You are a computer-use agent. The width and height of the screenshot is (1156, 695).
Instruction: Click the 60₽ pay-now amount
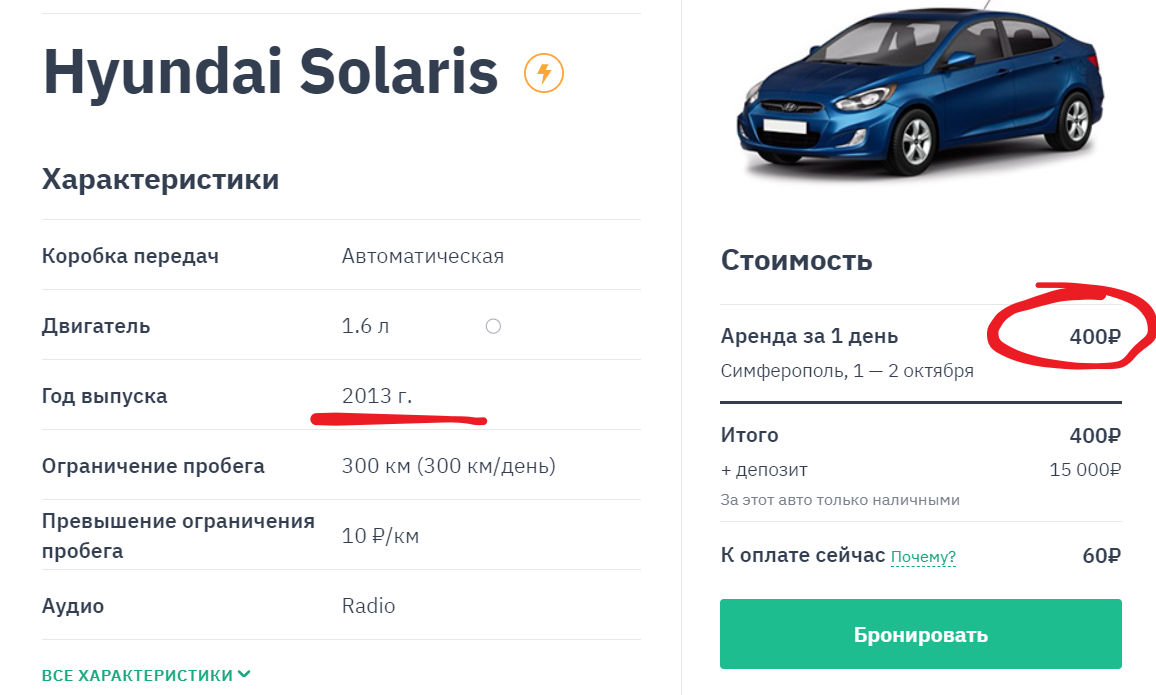point(1101,556)
